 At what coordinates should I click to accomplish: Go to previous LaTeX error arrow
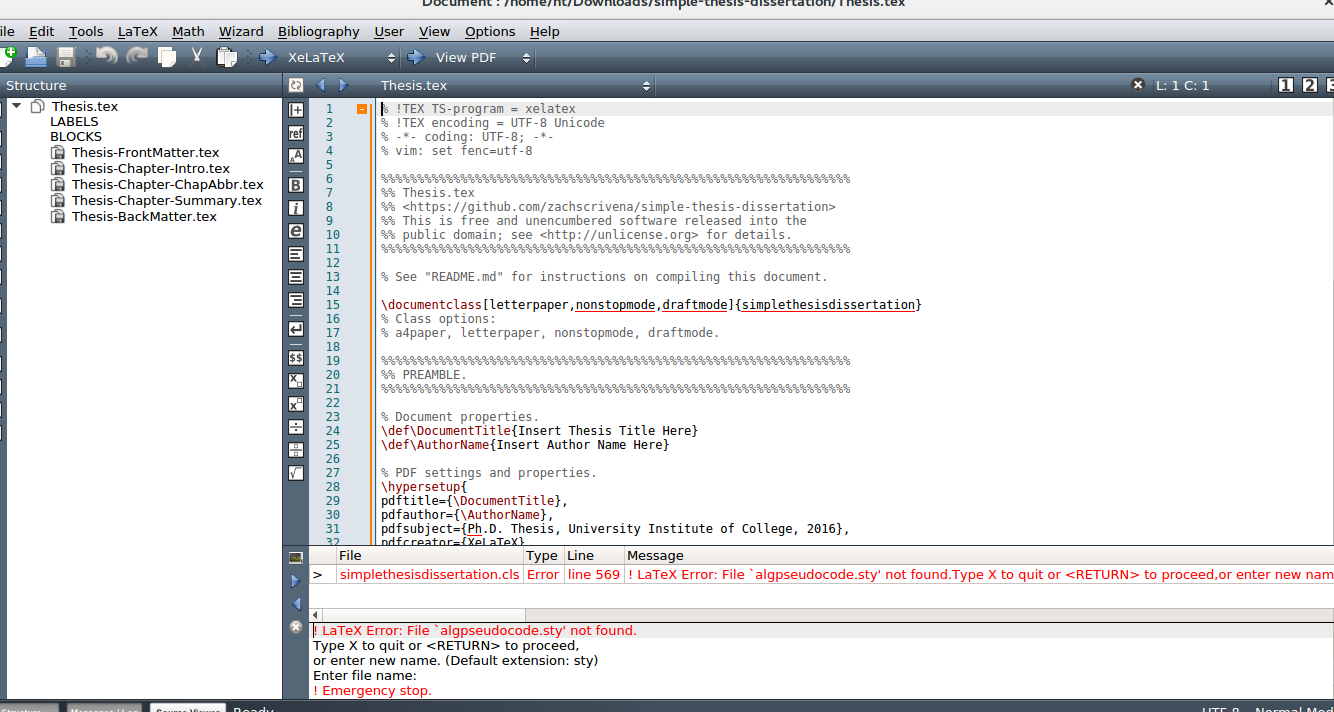[295, 604]
